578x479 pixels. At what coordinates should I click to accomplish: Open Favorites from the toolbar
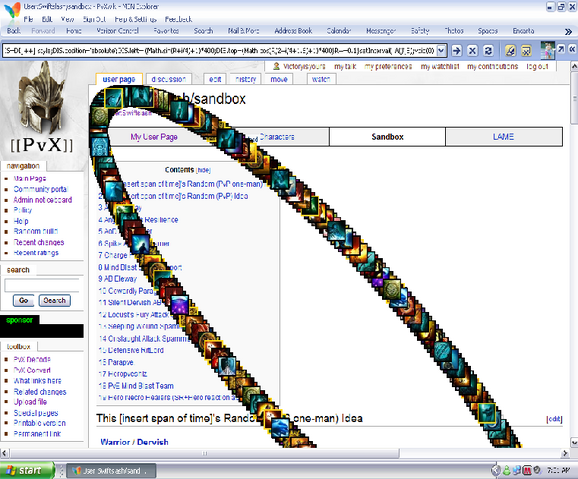(x=166, y=31)
